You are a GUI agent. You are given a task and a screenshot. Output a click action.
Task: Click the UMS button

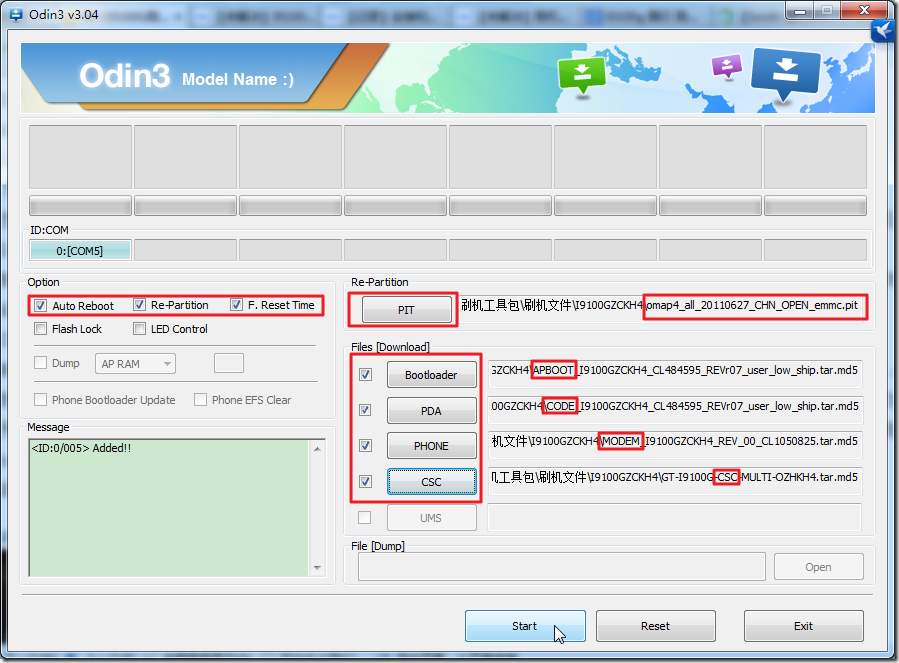click(x=431, y=518)
